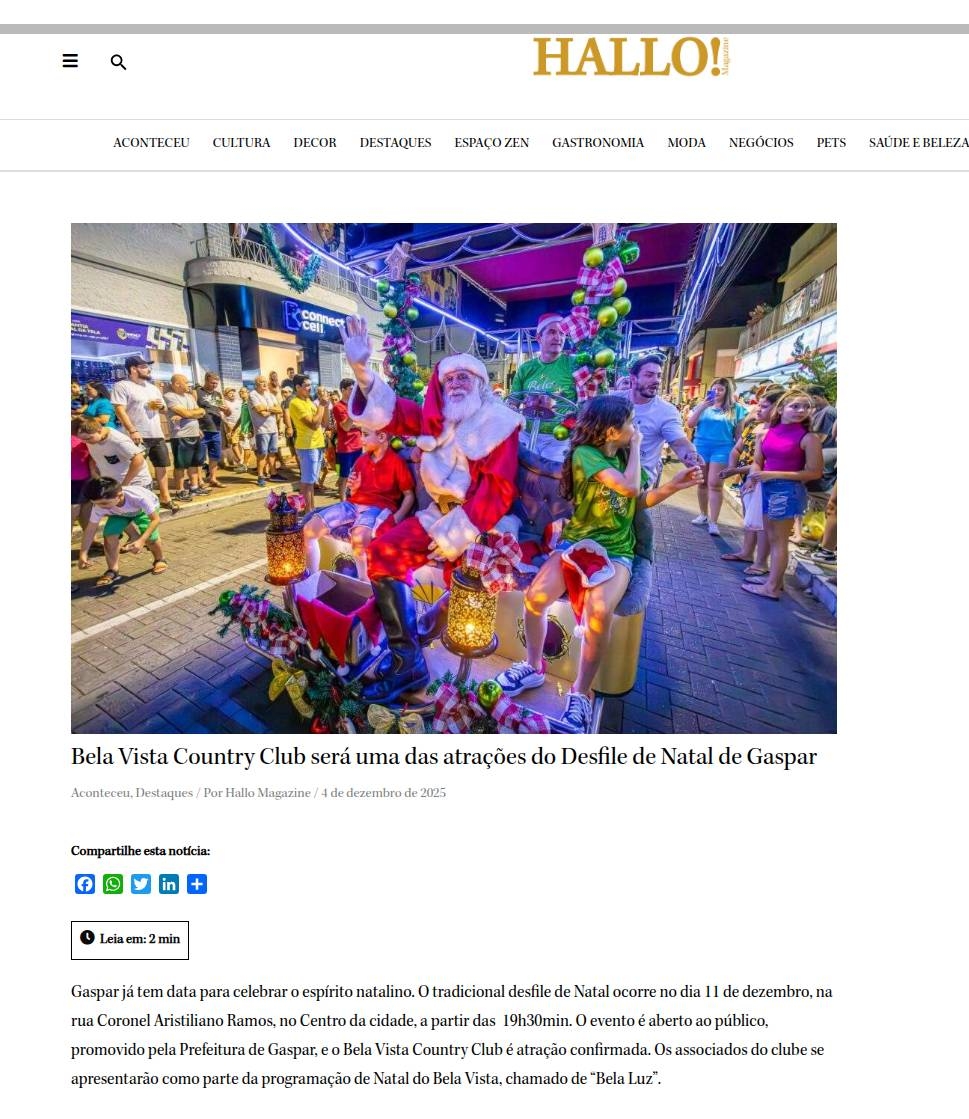Image resolution: width=969 pixels, height=1119 pixels.
Task: Open the Aconteceu menu section
Action: [151, 143]
